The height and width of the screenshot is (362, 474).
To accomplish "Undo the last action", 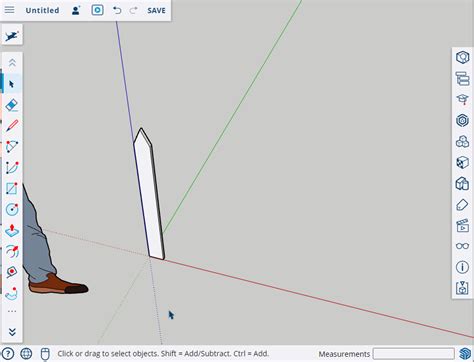I will click(117, 10).
